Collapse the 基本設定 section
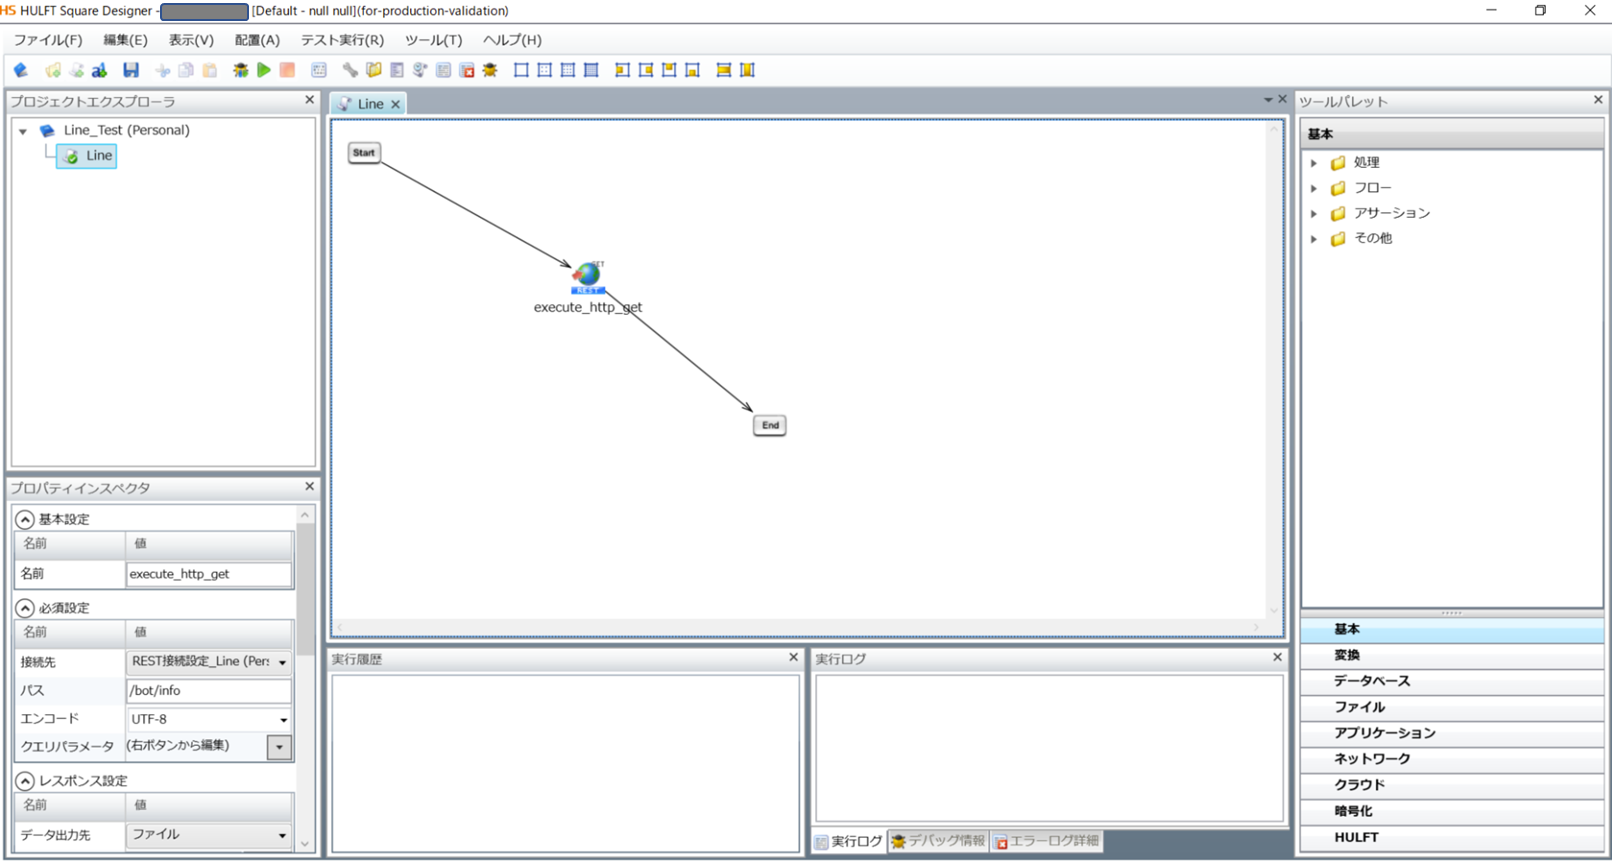The height and width of the screenshot is (862, 1612). 25,520
